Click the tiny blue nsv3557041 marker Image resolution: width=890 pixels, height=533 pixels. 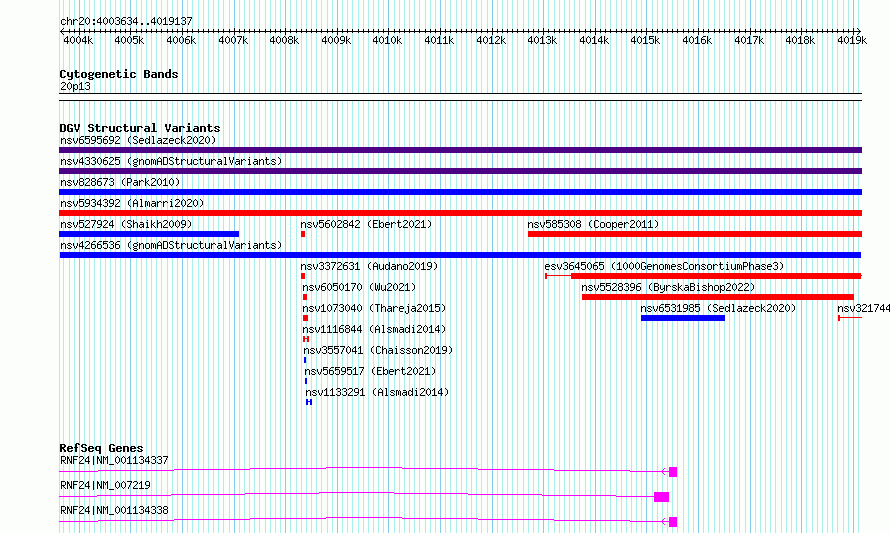pos(305,360)
